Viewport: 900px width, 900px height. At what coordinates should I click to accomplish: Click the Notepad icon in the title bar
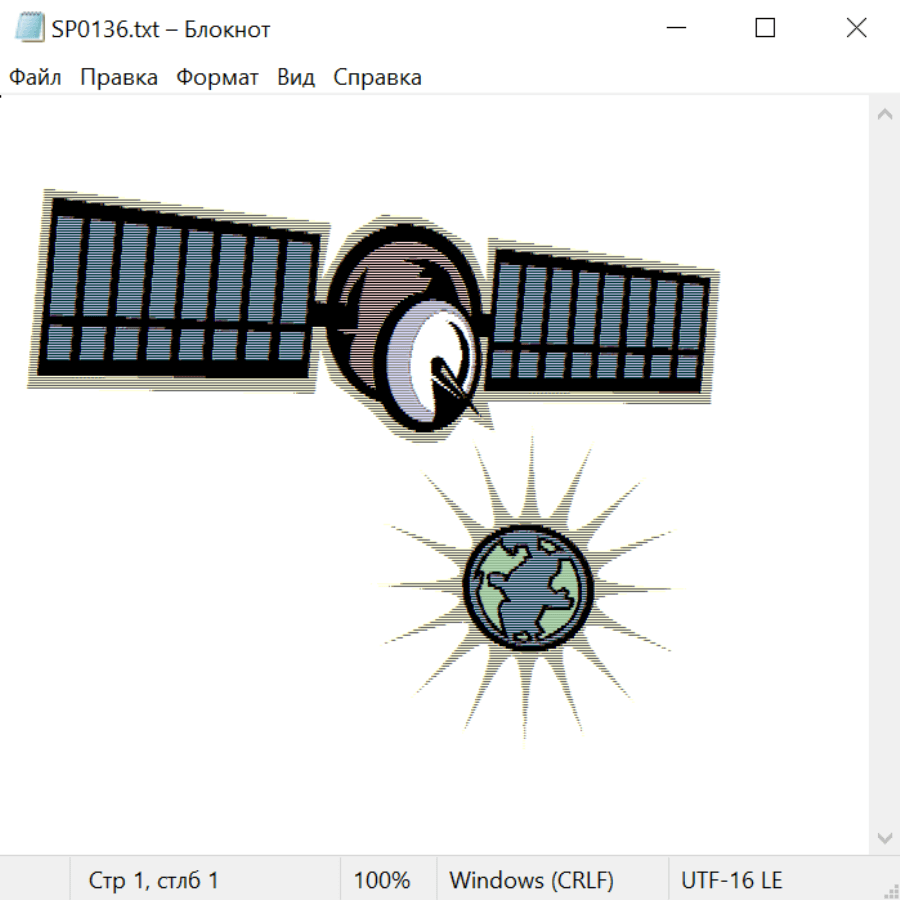27,29
